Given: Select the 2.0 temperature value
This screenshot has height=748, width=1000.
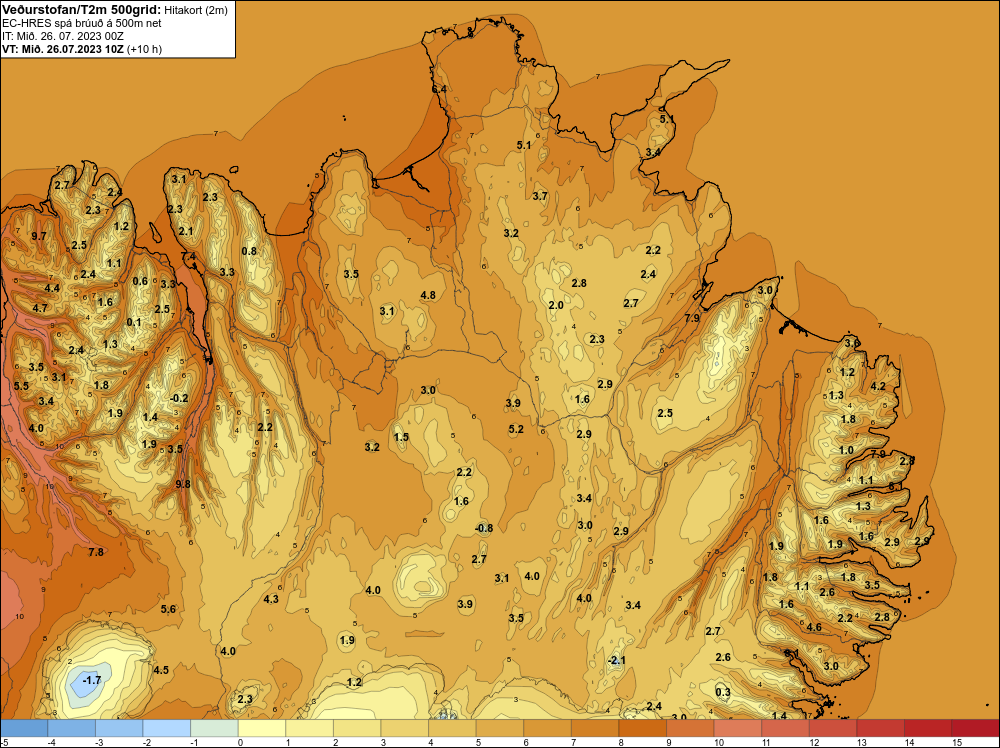Looking at the screenshot, I should pos(556,305).
